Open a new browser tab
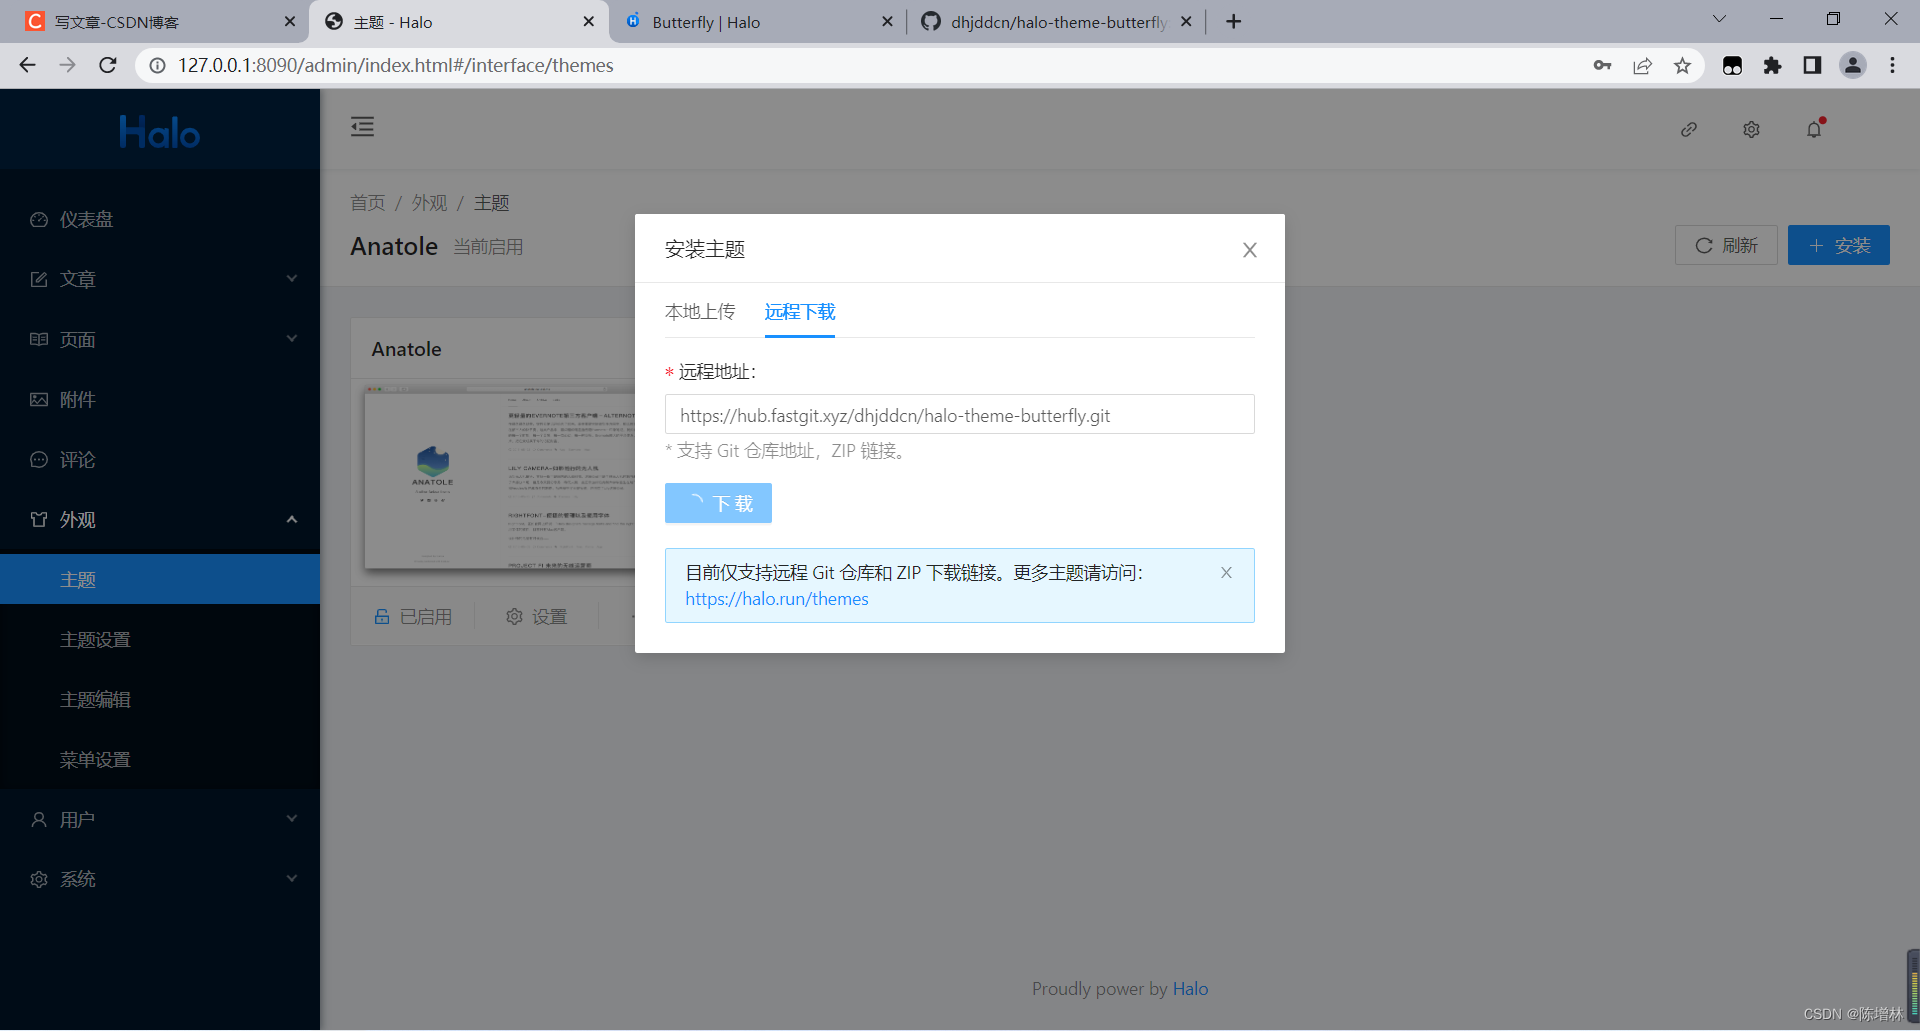The width and height of the screenshot is (1920, 1031). pos(1233,22)
